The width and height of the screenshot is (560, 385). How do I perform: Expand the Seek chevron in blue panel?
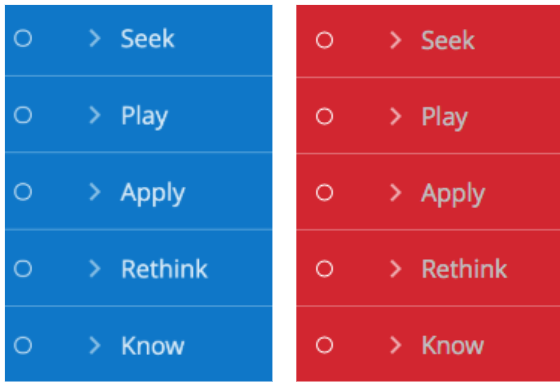tap(95, 38)
